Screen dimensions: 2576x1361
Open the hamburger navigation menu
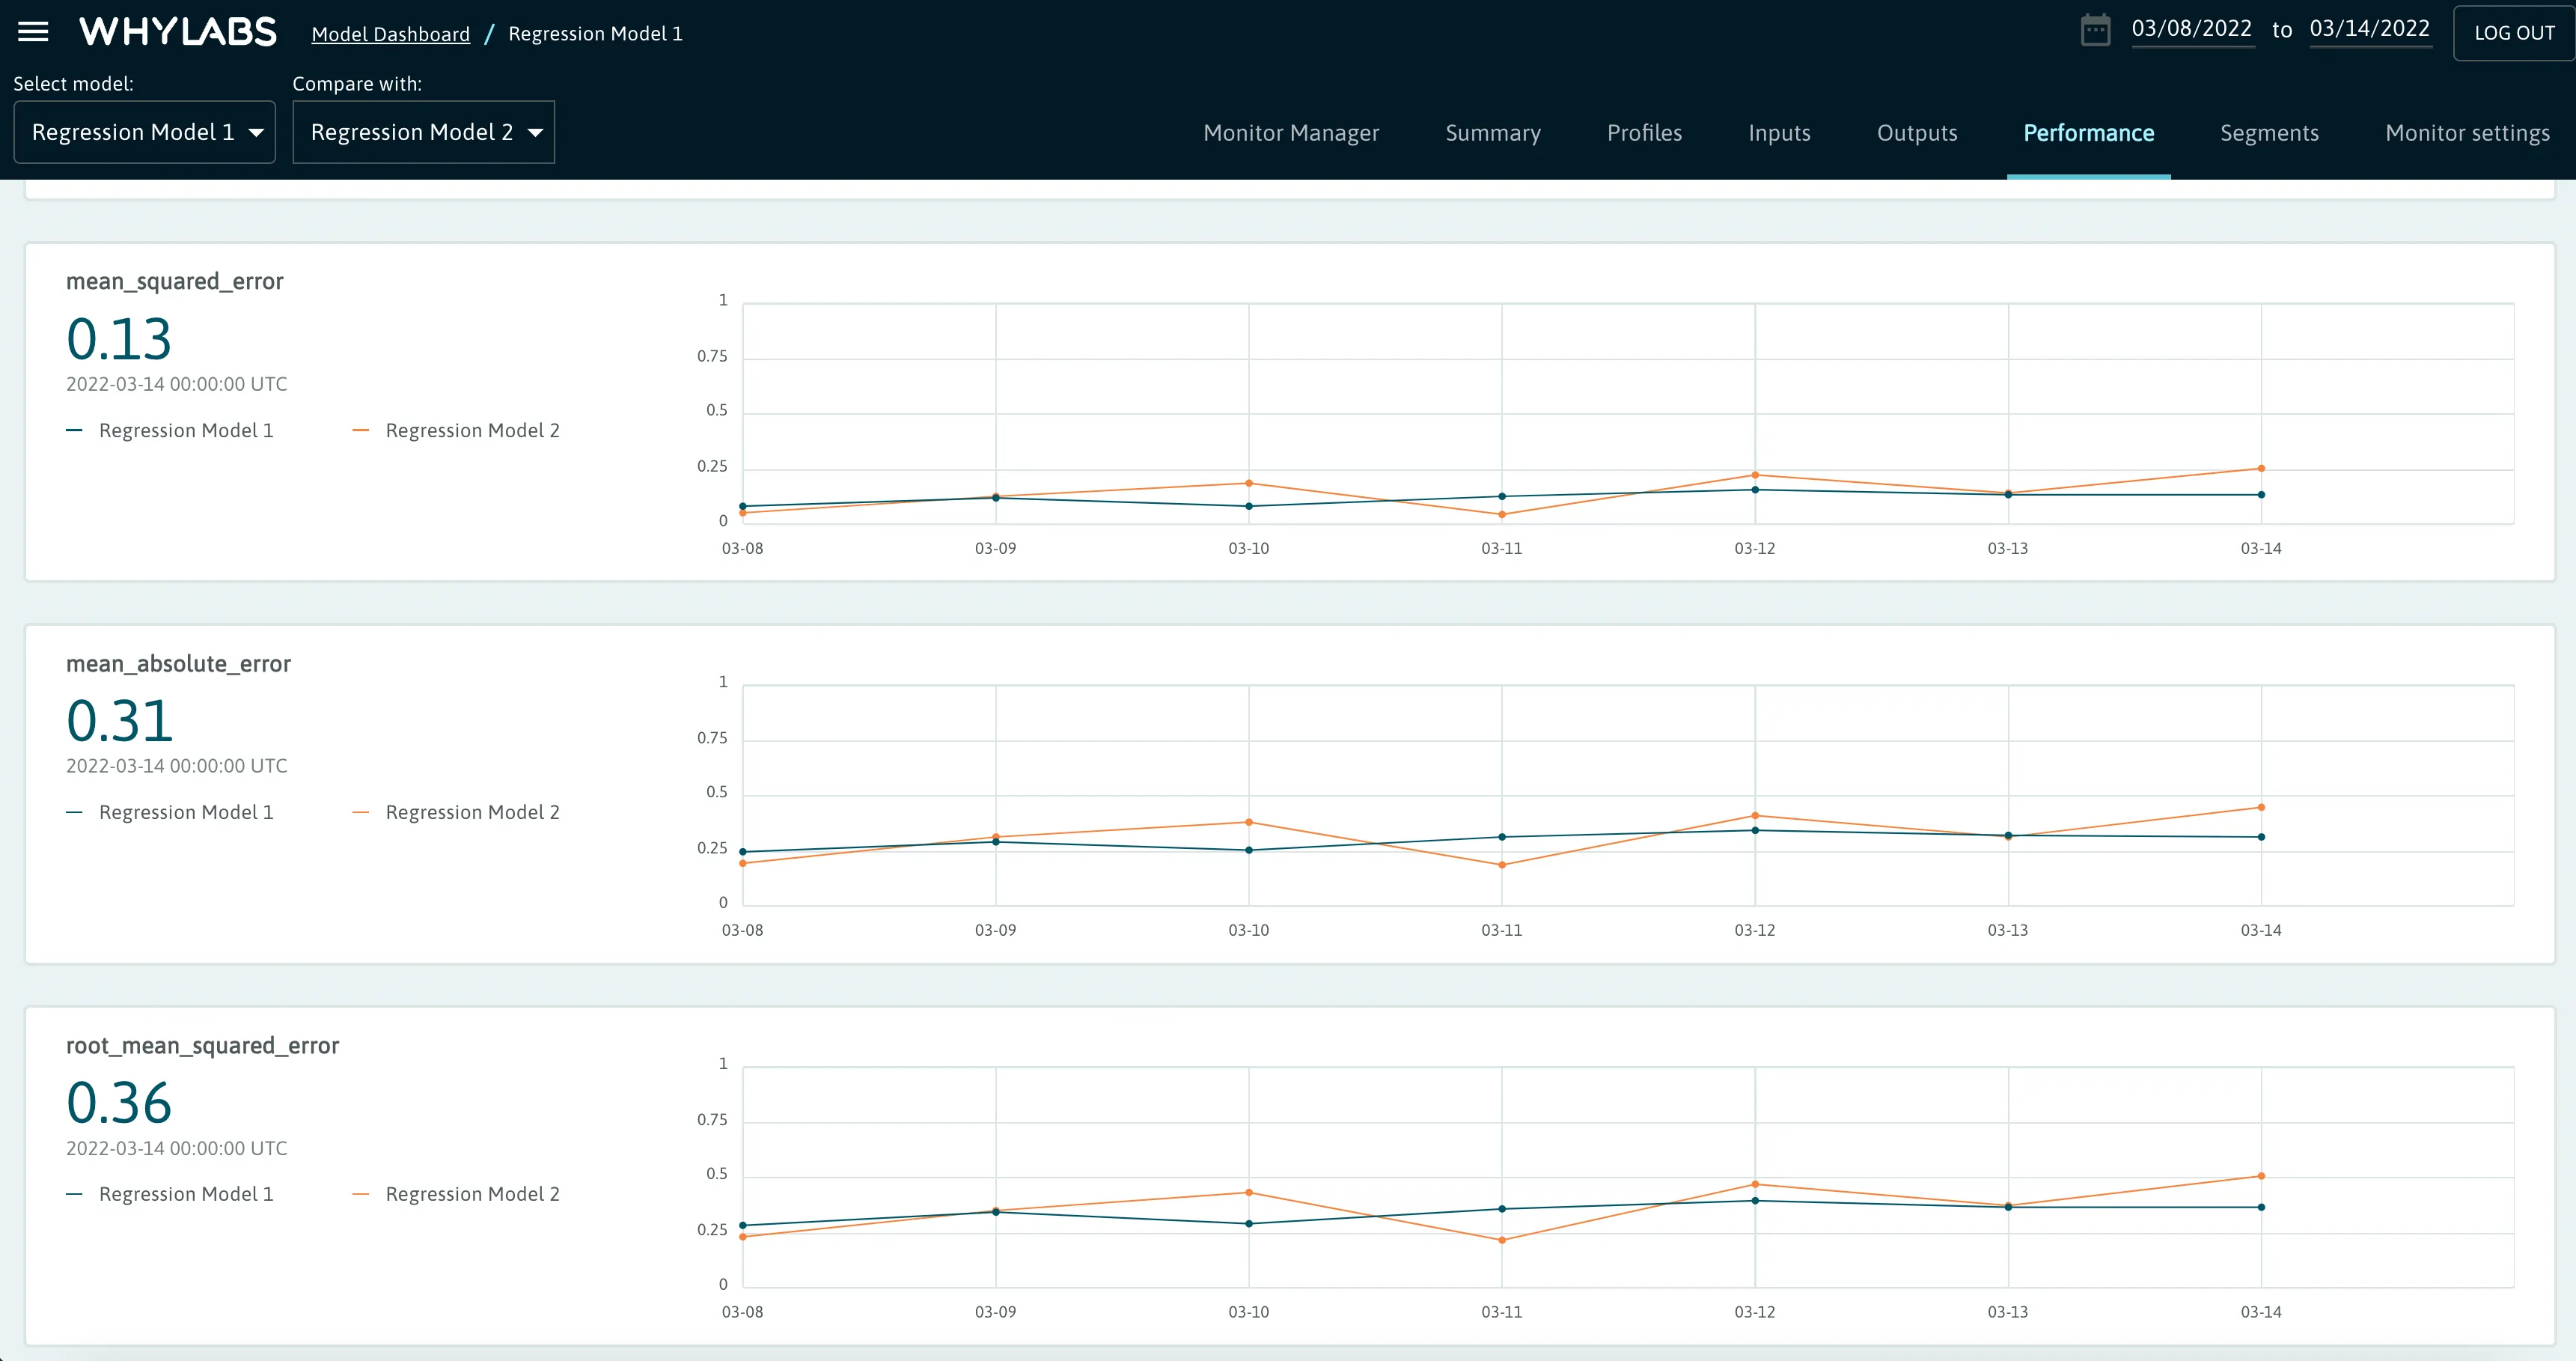pyautogui.click(x=33, y=32)
